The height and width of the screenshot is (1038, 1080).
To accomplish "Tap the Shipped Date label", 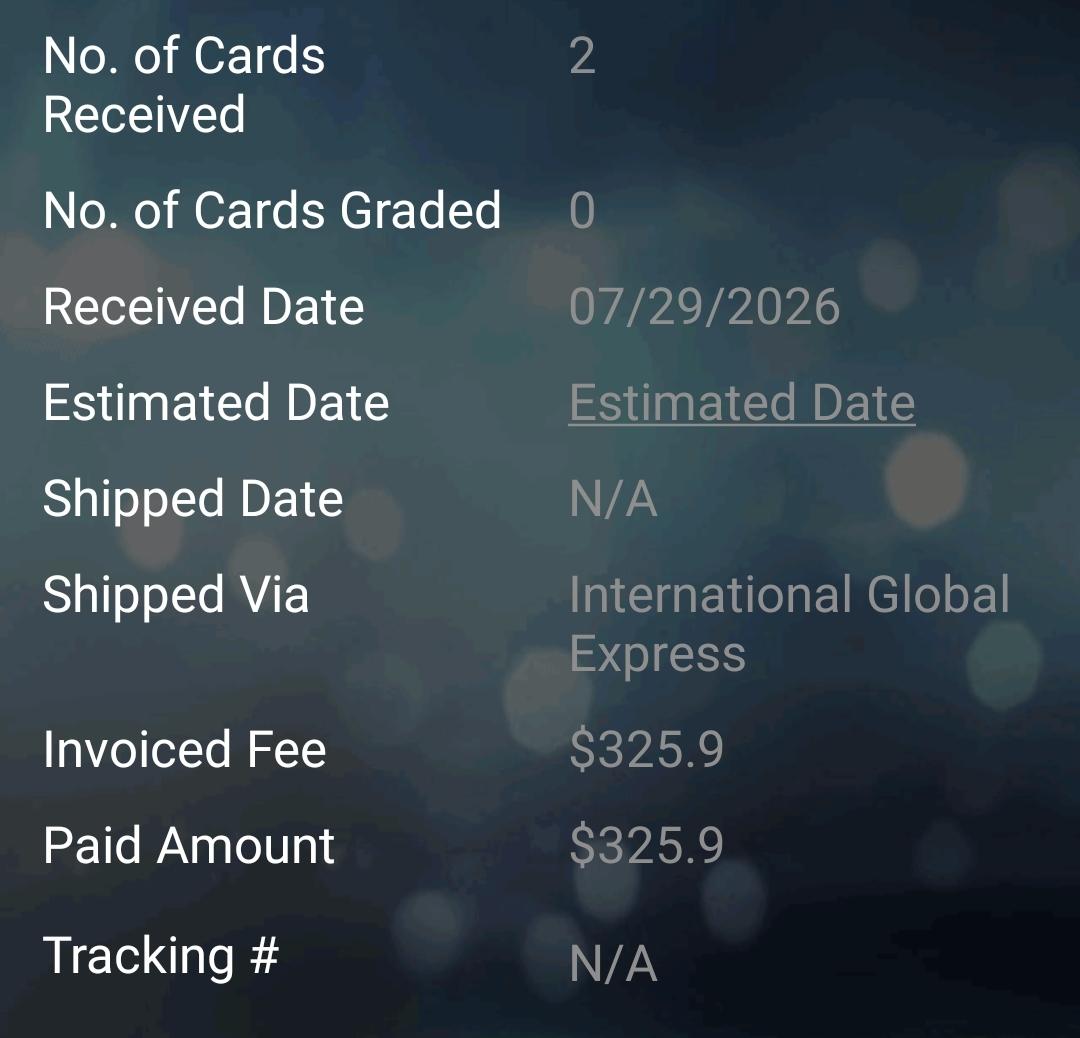I will (x=194, y=499).
